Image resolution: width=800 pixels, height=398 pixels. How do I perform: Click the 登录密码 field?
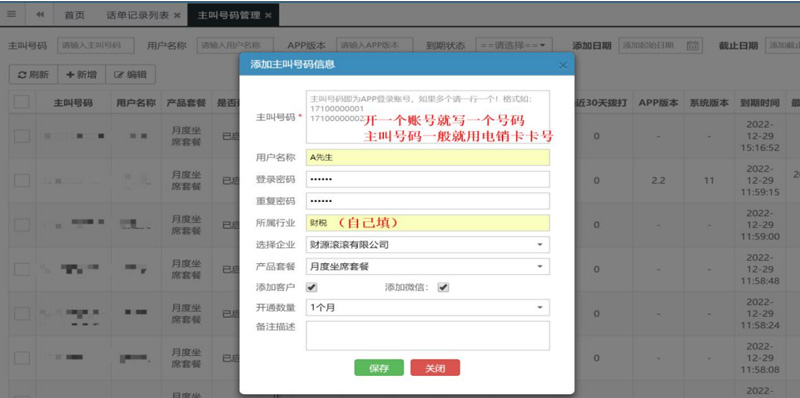coord(428,180)
